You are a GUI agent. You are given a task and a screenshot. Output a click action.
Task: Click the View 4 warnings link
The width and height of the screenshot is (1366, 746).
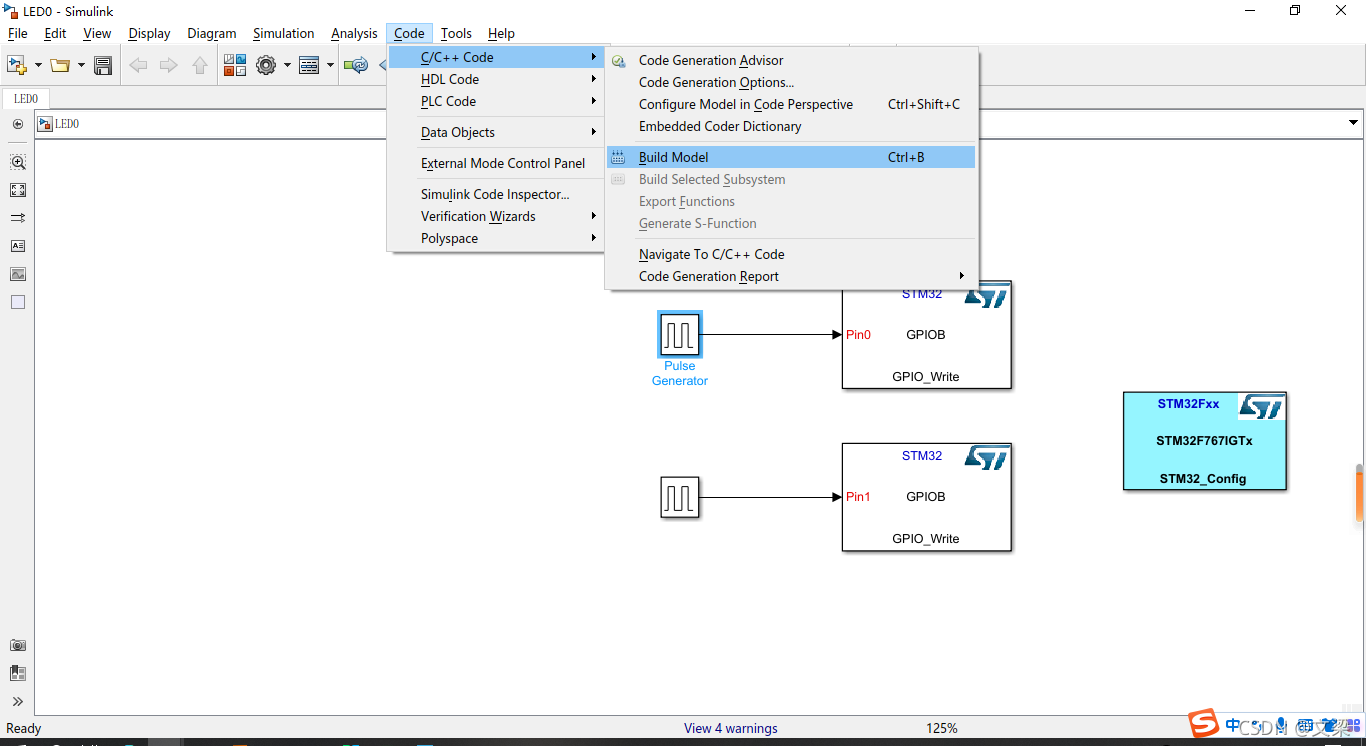pos(731,728)
